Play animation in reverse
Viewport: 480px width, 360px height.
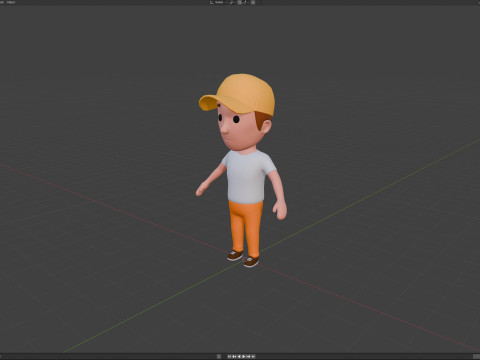(239, 357)
